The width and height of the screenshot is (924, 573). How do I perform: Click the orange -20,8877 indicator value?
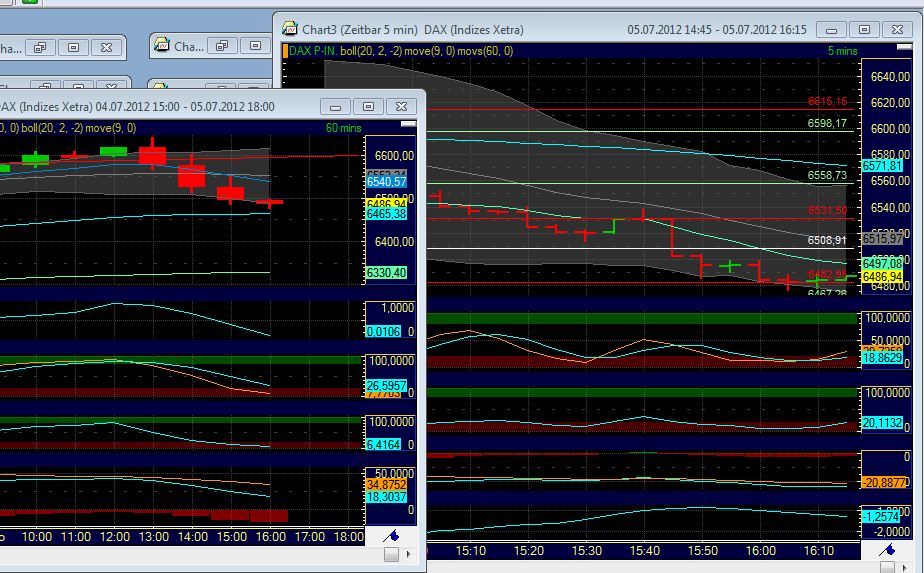[x=883, y=482]
